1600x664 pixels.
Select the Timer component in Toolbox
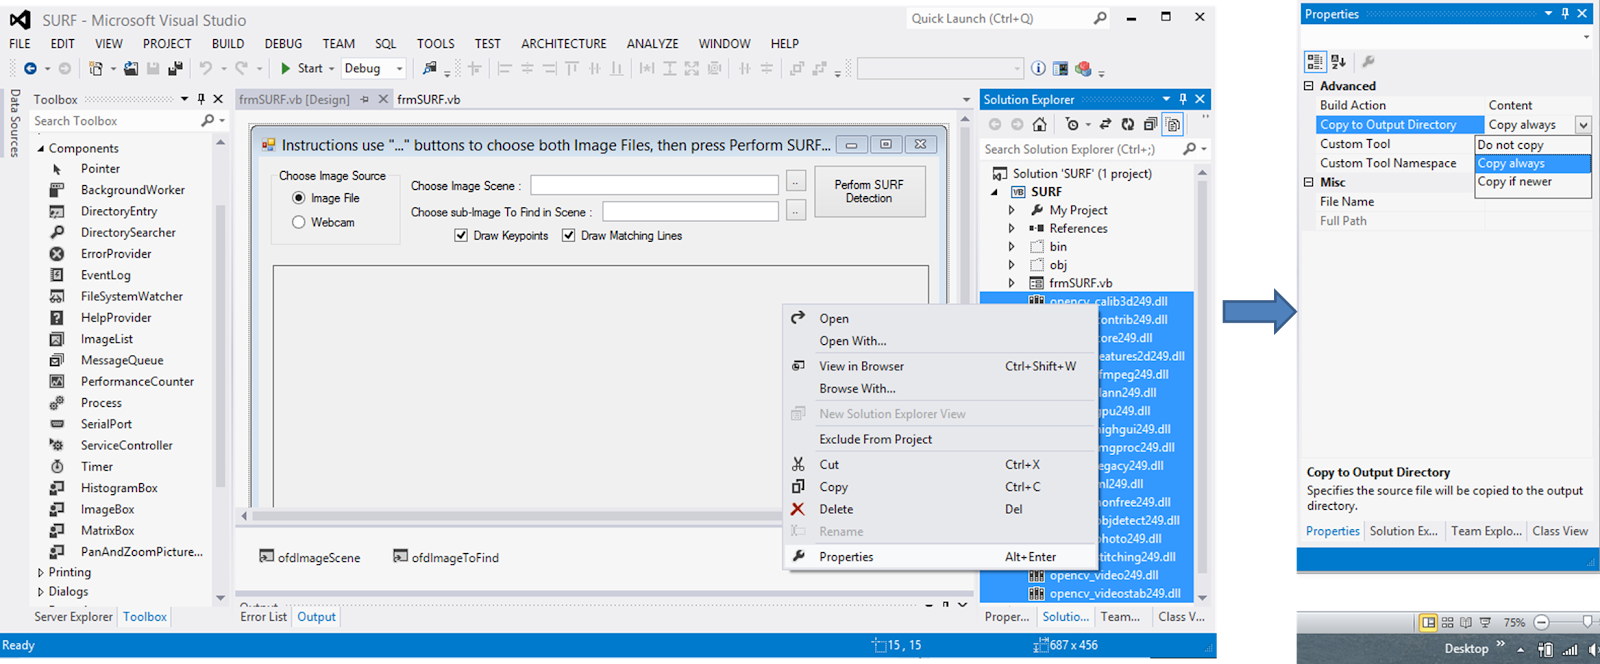click(x=97, y=467)
